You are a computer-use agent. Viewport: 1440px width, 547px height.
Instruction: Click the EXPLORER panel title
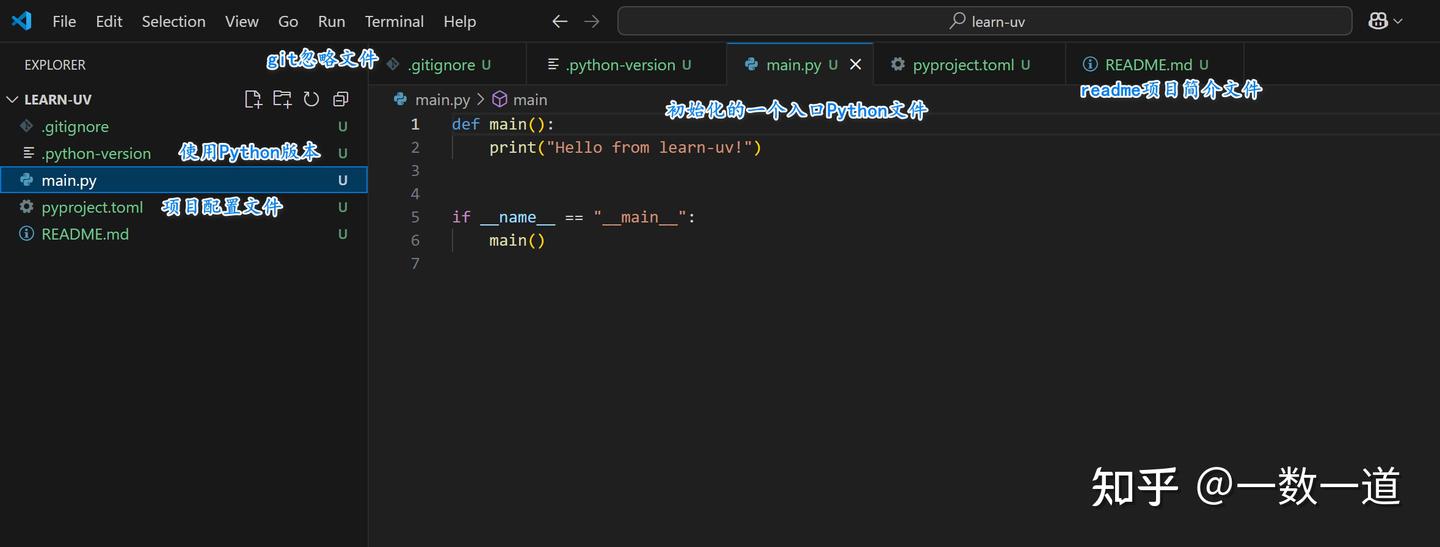point(55,64)
